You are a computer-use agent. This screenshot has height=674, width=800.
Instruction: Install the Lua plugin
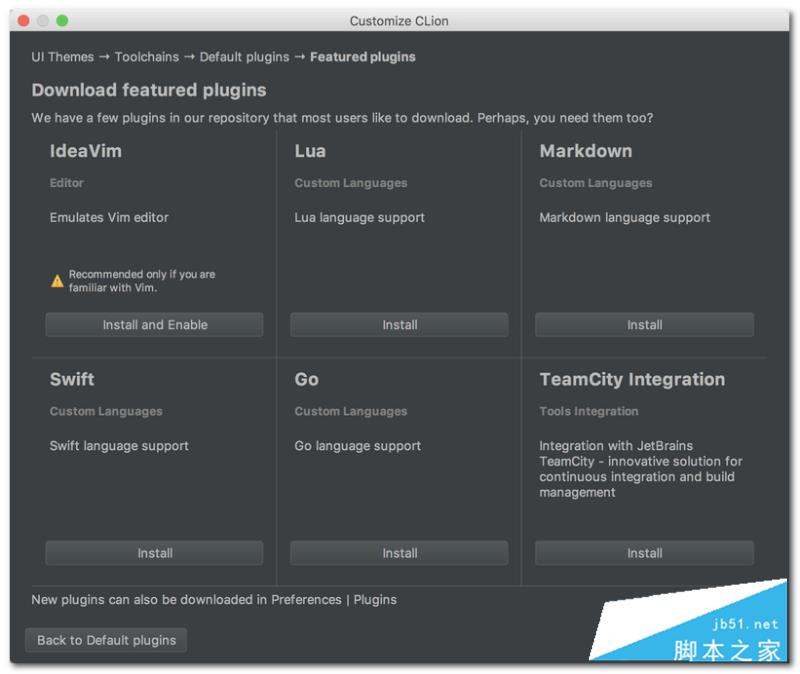(399, 324)
